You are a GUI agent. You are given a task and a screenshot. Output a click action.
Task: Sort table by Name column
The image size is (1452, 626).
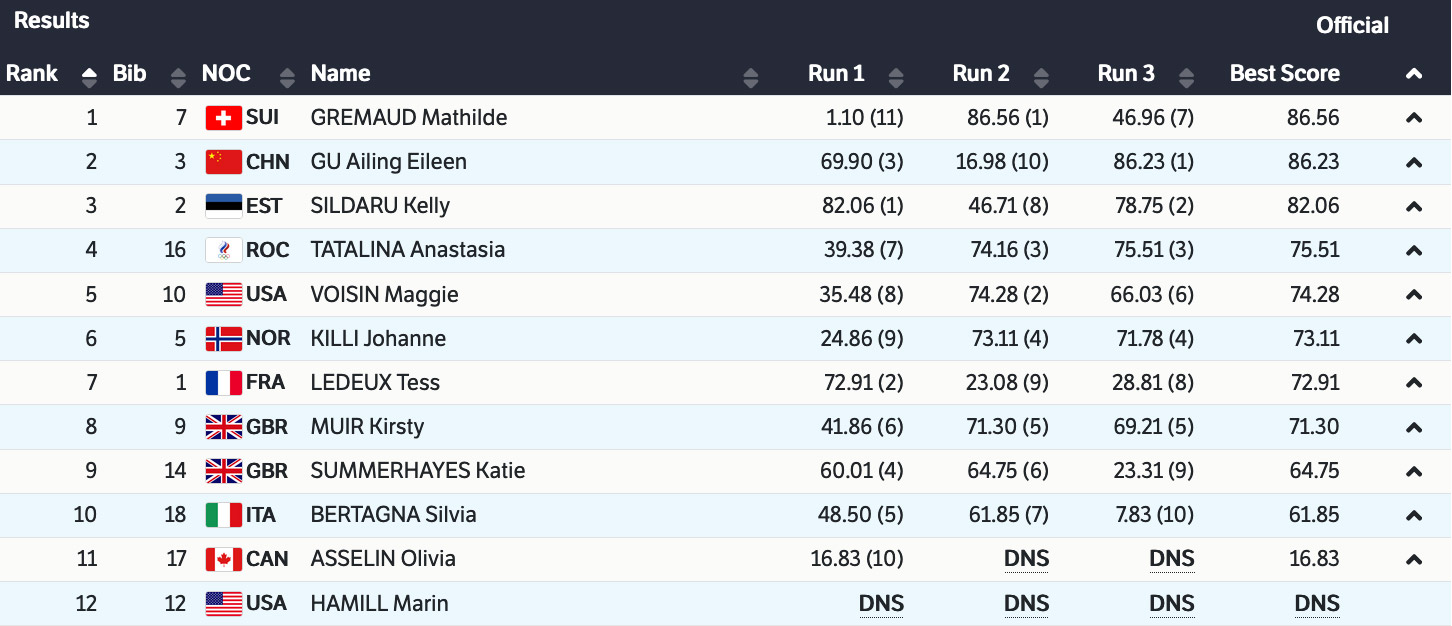[x=751, y=76]
